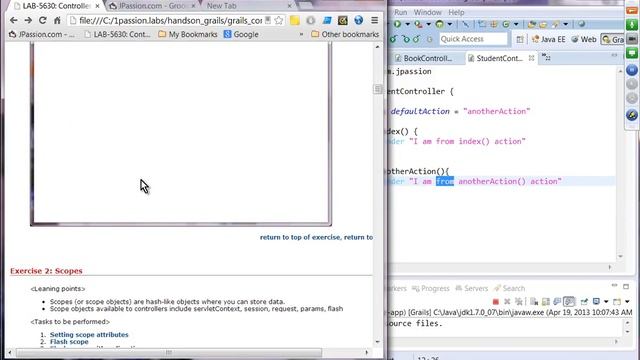Switch to the Servers view tab

coord(471,288)
